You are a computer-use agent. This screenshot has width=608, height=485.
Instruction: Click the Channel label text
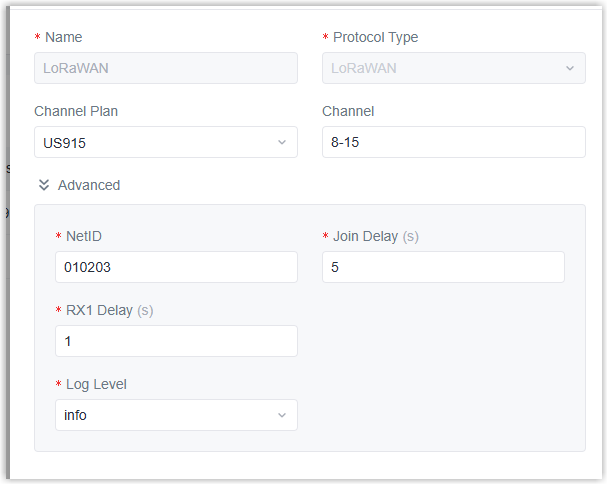pos(348,111)
